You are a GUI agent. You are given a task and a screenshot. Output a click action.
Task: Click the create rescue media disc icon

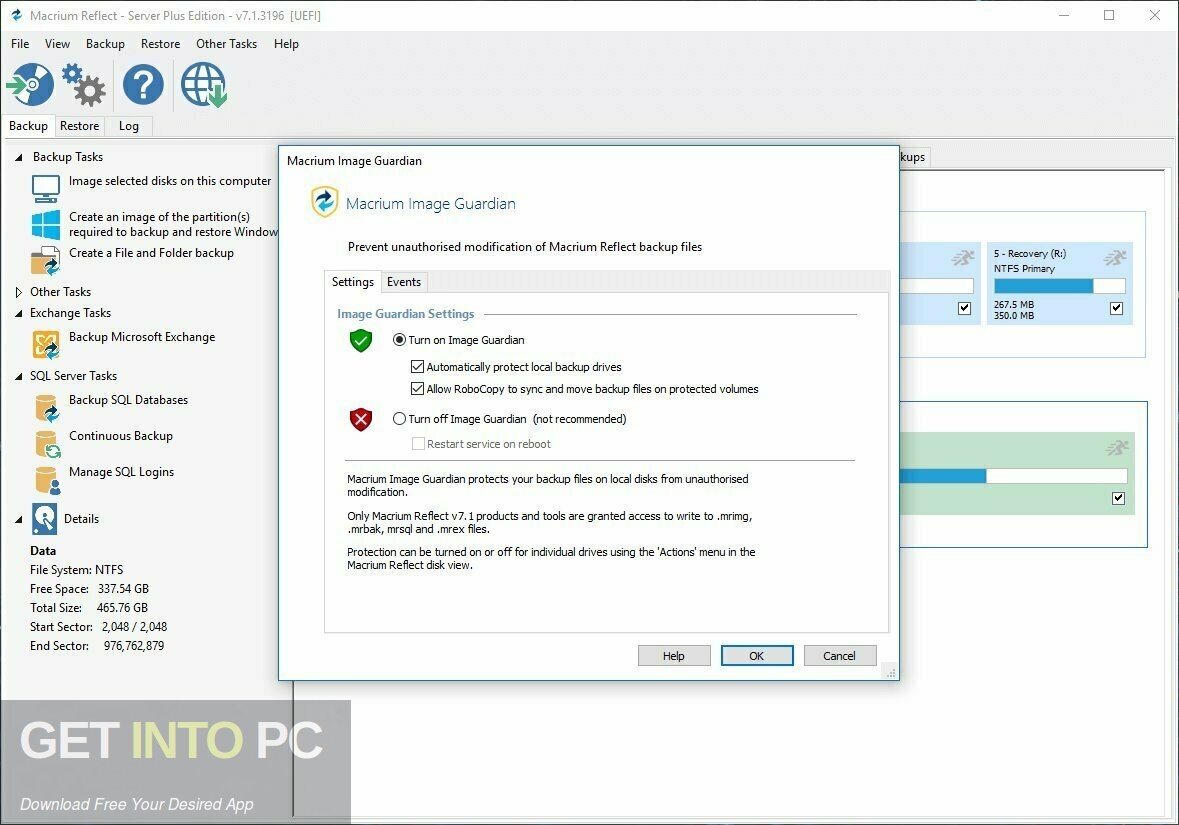click(31, 84)
